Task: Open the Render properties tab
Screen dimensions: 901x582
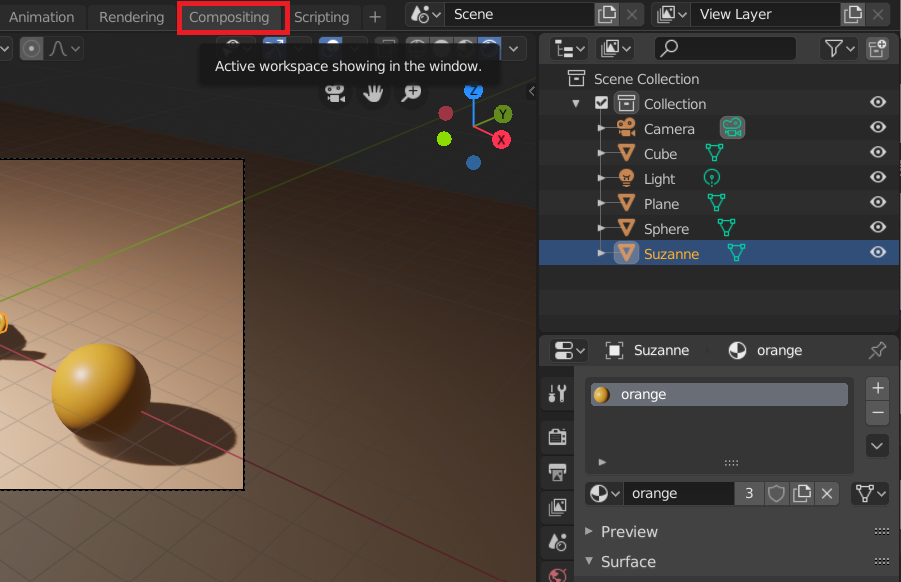Action: click(x=557, y=437)
